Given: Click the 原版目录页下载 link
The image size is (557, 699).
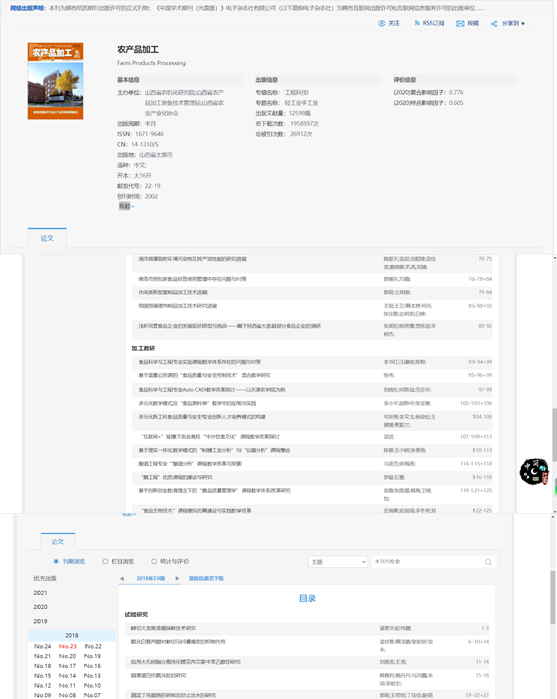Looking at the screenshot, I should coord(206,579).
